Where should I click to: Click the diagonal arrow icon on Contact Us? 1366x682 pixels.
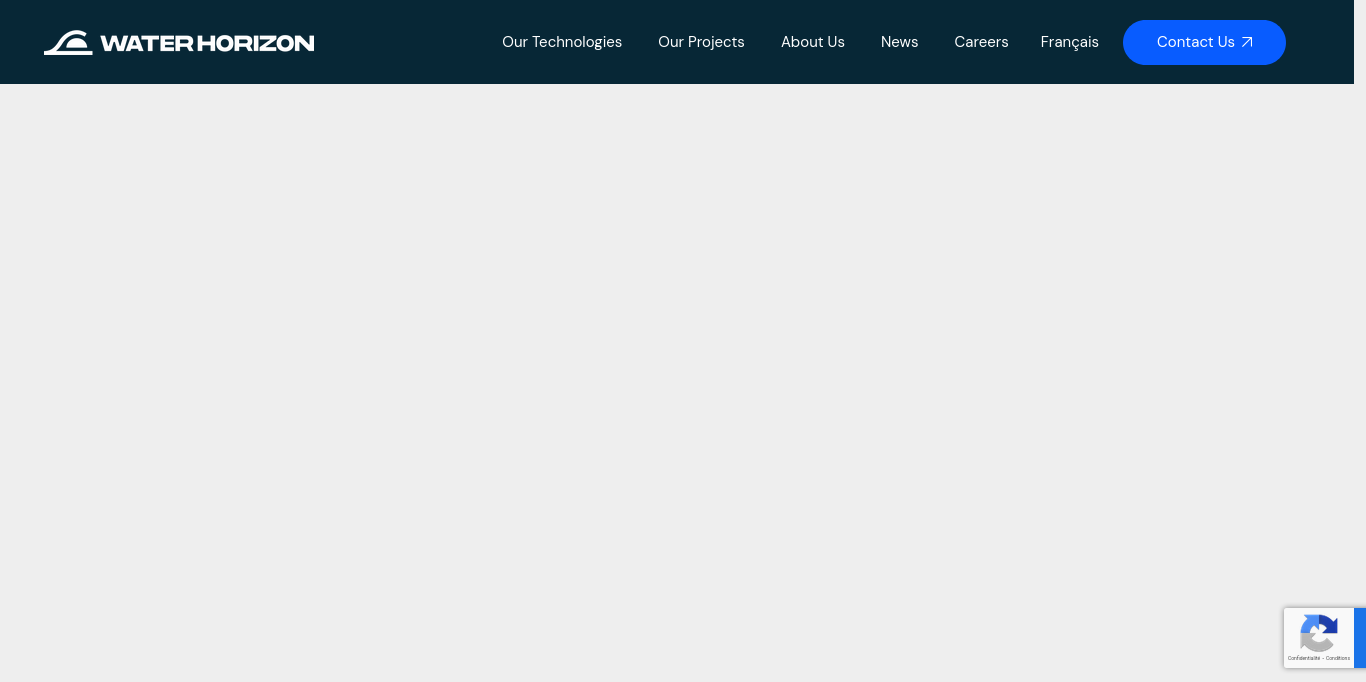click(1247, 42)
